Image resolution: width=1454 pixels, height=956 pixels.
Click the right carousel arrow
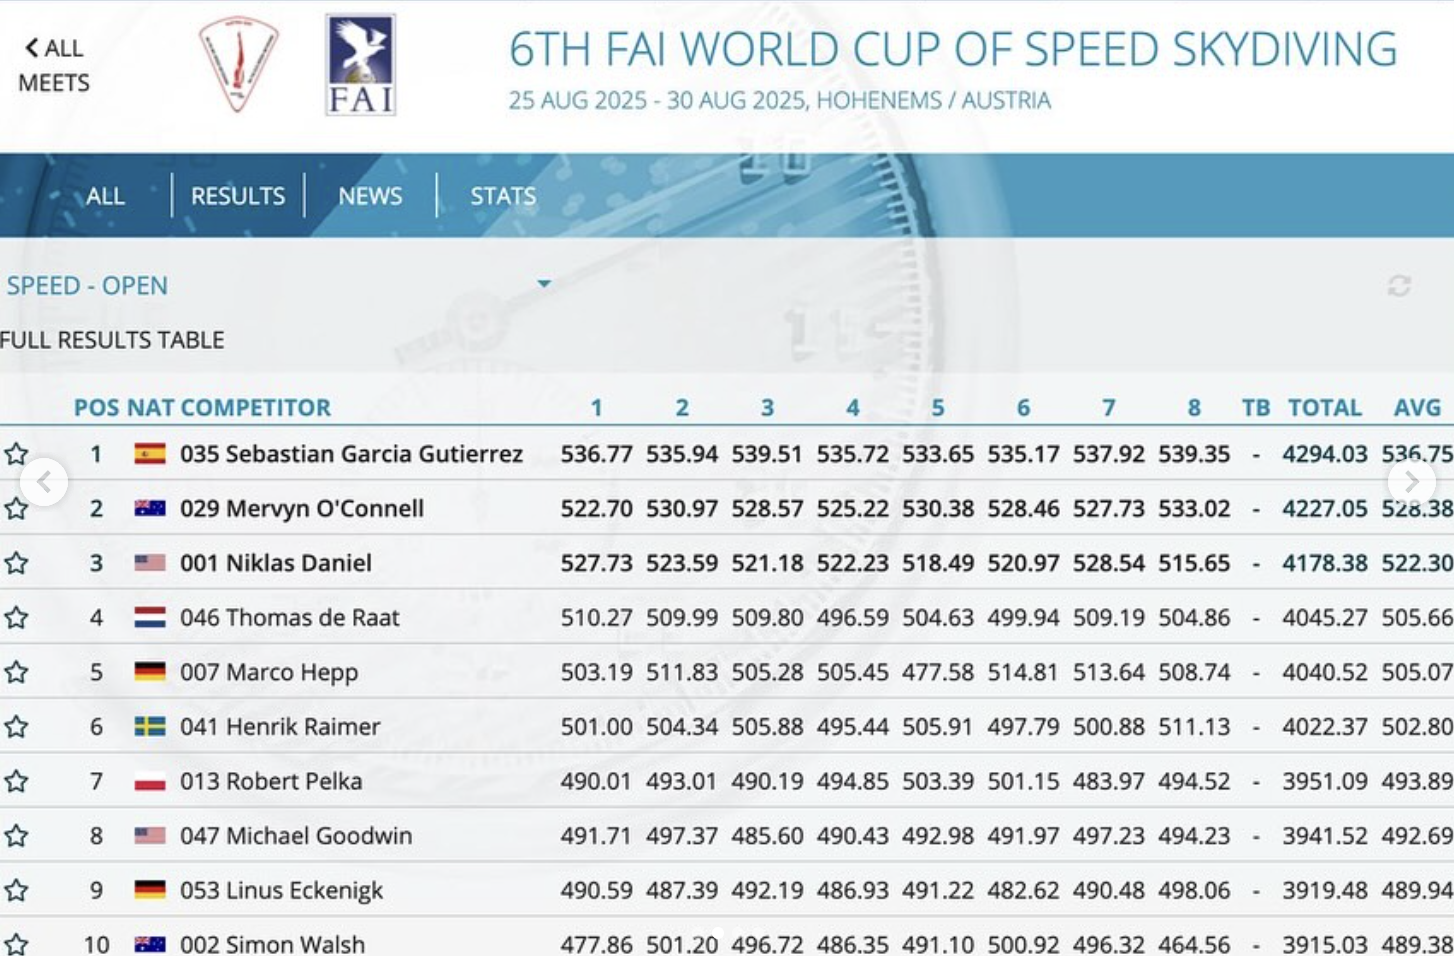click(1411, 482)
